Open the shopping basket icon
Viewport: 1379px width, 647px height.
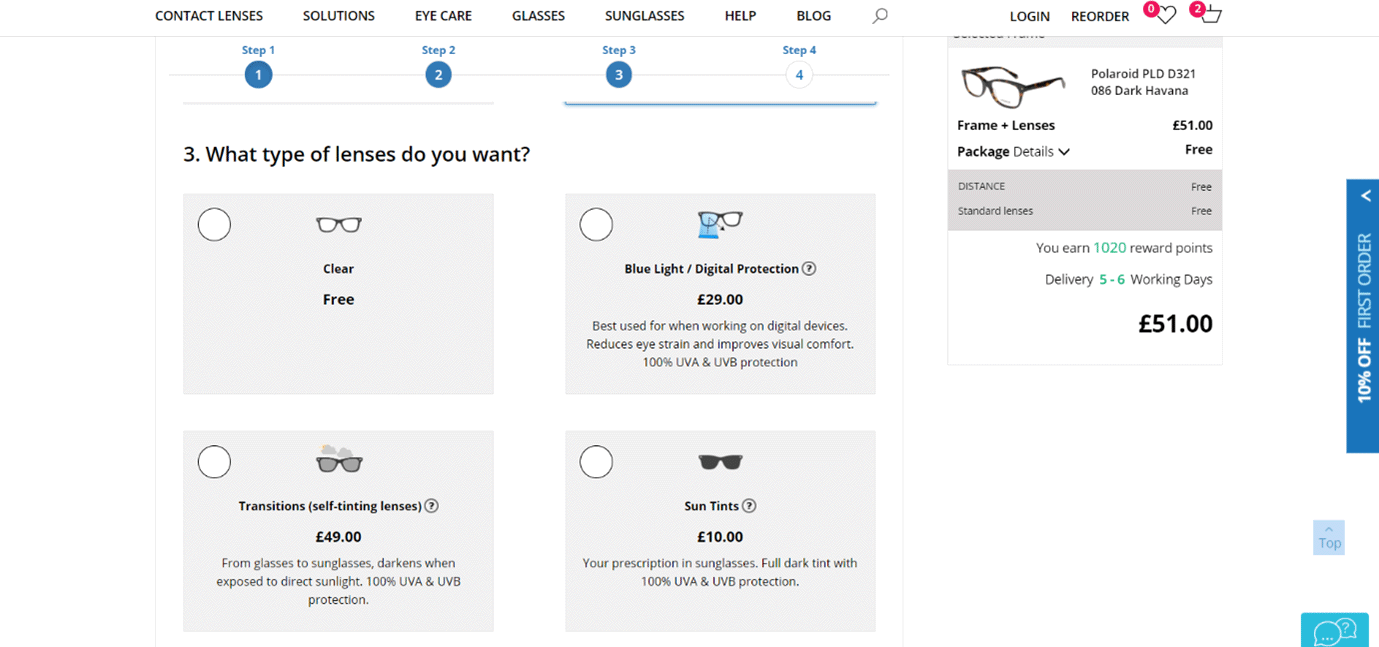pos(1211,15)
